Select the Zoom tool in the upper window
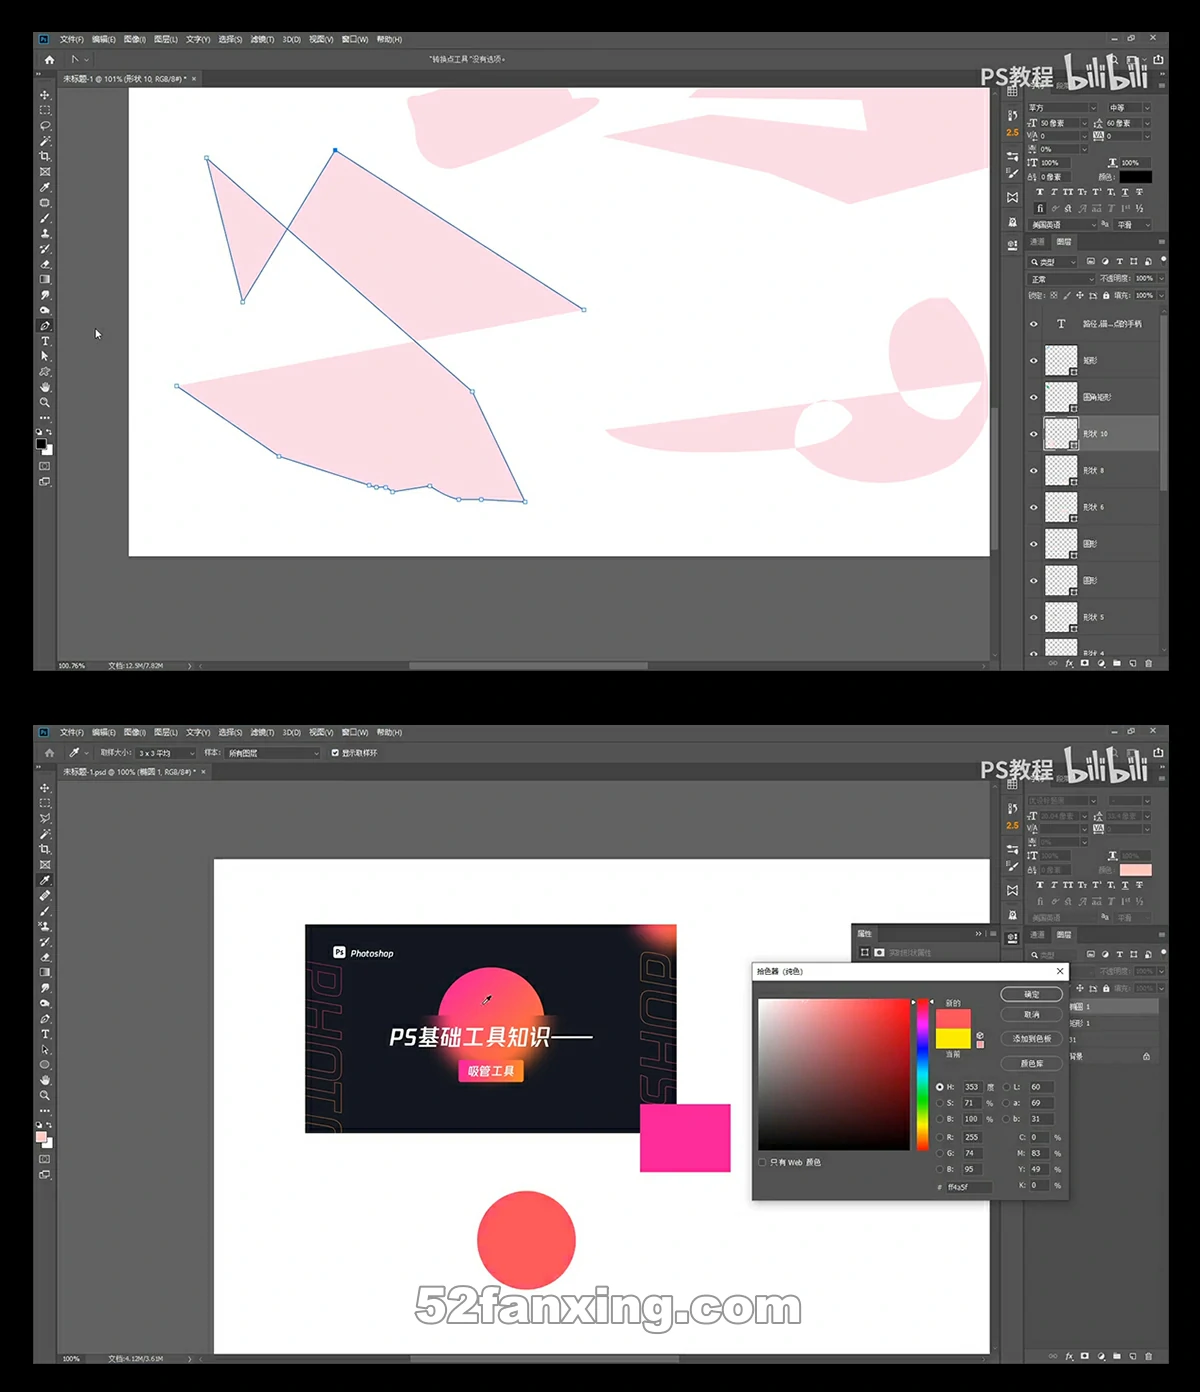The image size is (1200, 1392). (45, 402)
